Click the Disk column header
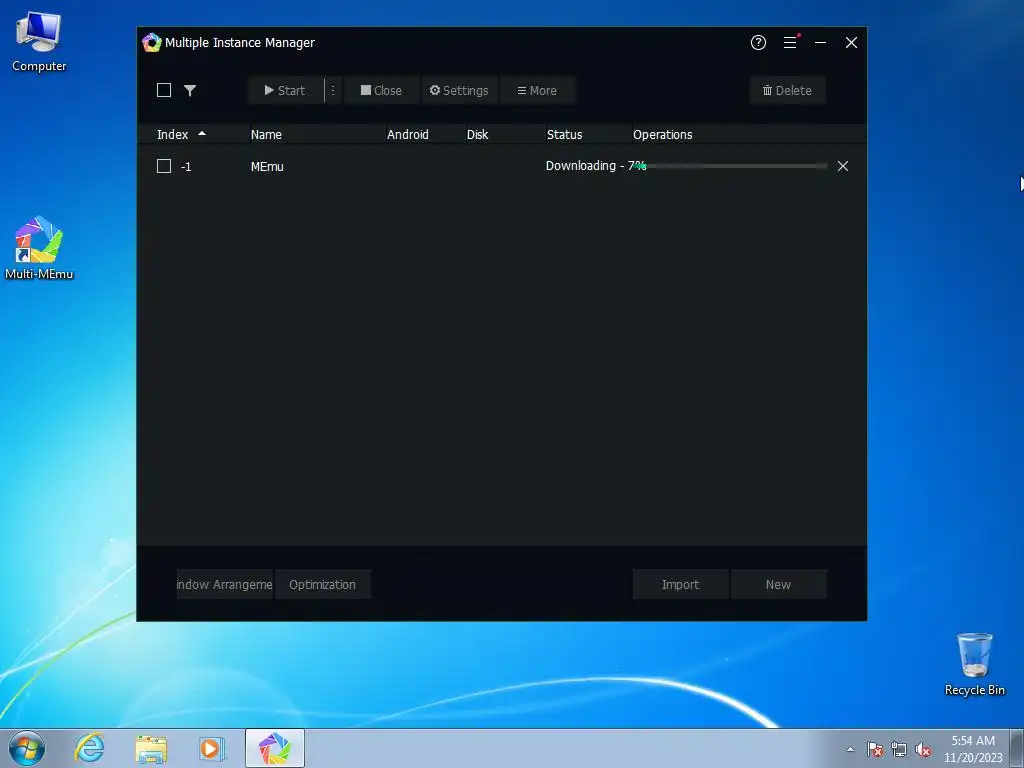The height and width of the screenshot is (768, 1024). click(x=477, y=135)
